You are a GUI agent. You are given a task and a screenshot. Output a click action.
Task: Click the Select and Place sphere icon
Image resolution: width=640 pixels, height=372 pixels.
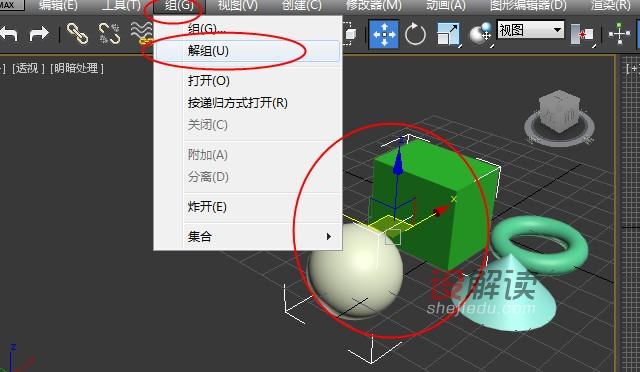(480, 34)
